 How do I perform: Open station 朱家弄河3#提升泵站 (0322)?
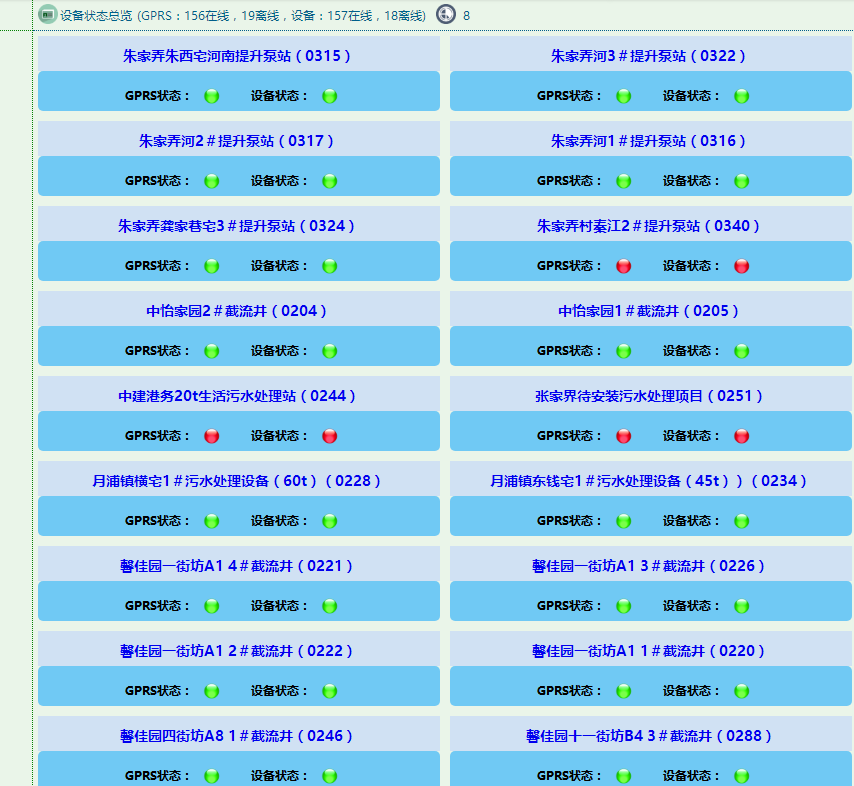pyautogui.click(x=648, y=56)
